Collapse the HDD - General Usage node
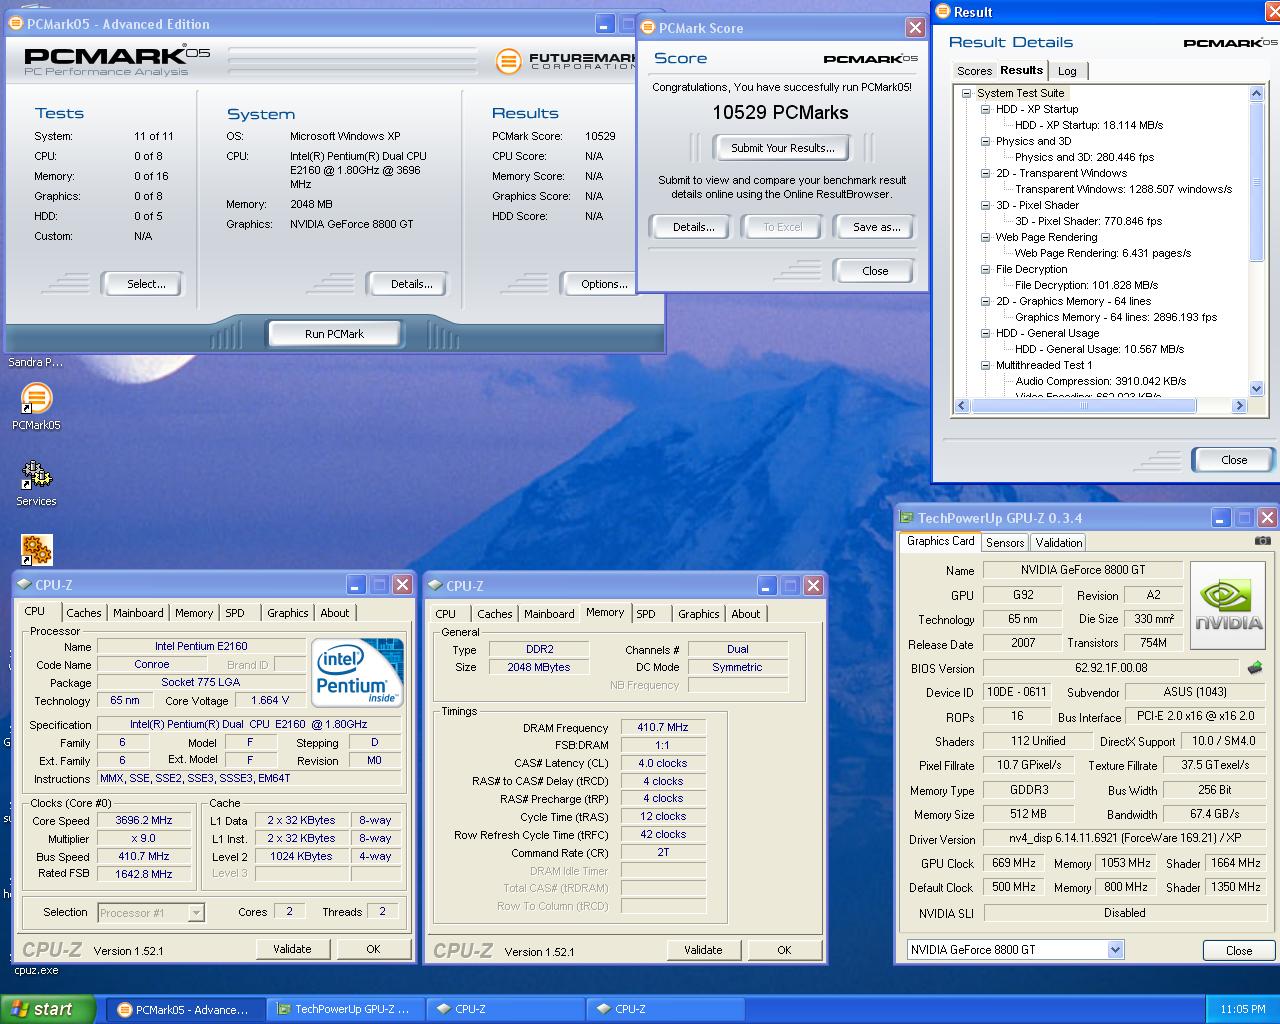1280x1024 pixels. 985,333
